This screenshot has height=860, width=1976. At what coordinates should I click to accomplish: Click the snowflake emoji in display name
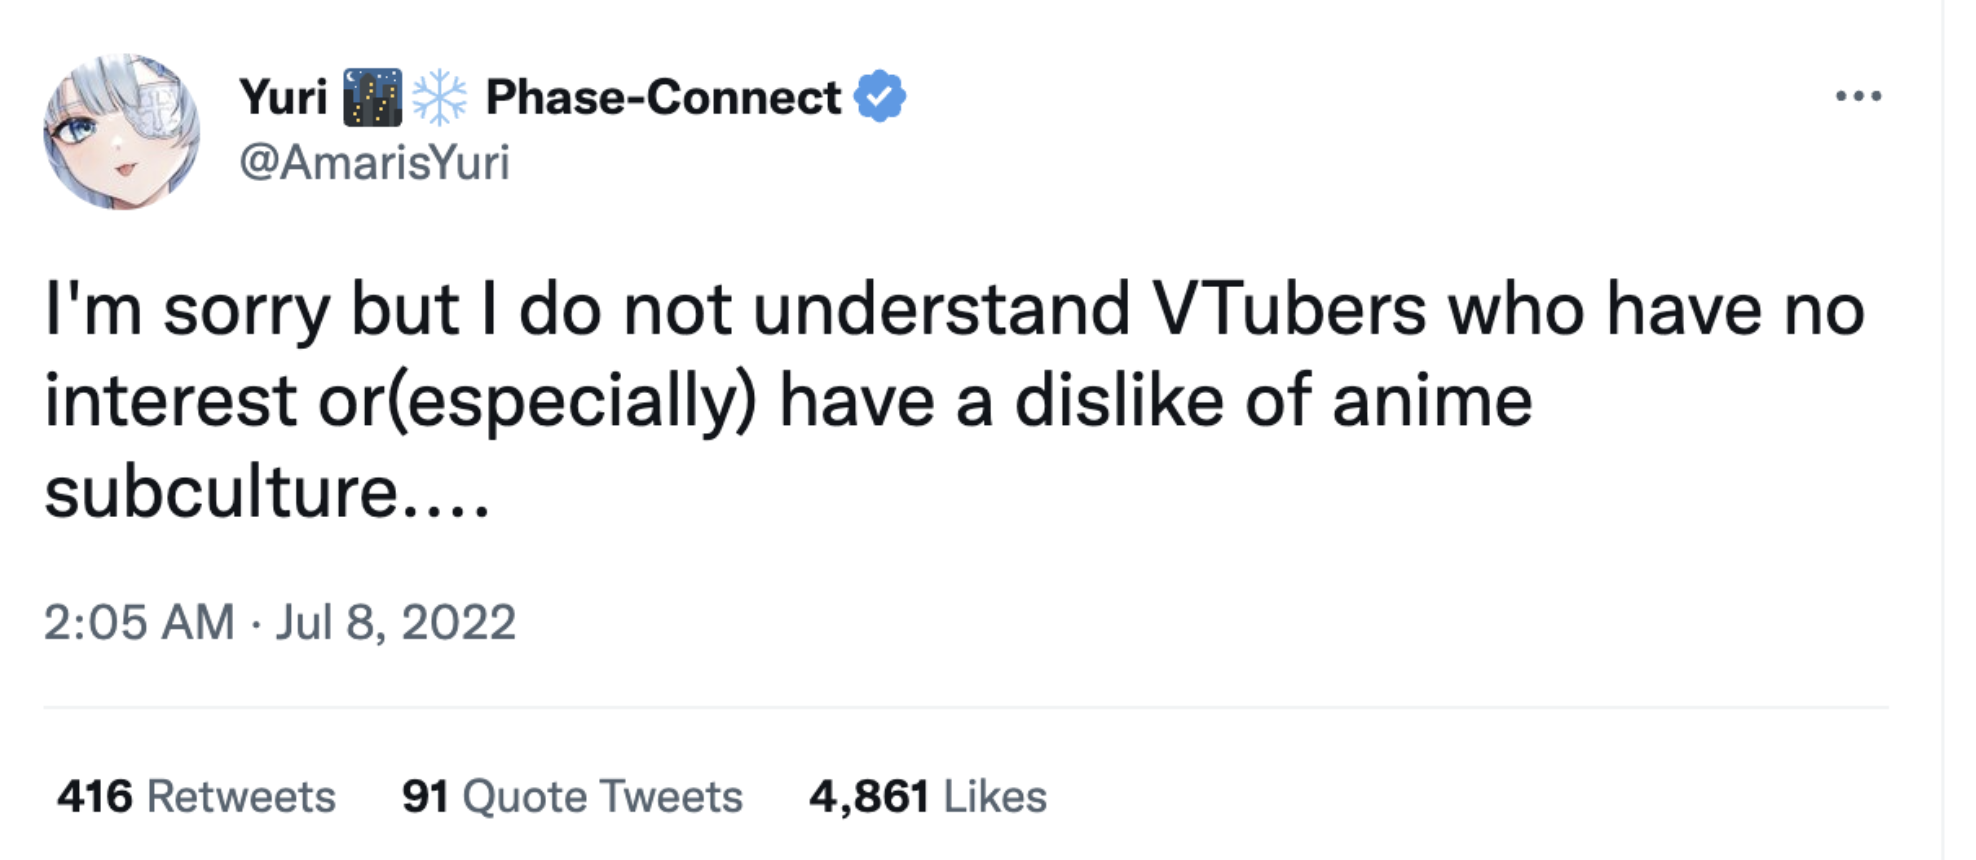439,98
